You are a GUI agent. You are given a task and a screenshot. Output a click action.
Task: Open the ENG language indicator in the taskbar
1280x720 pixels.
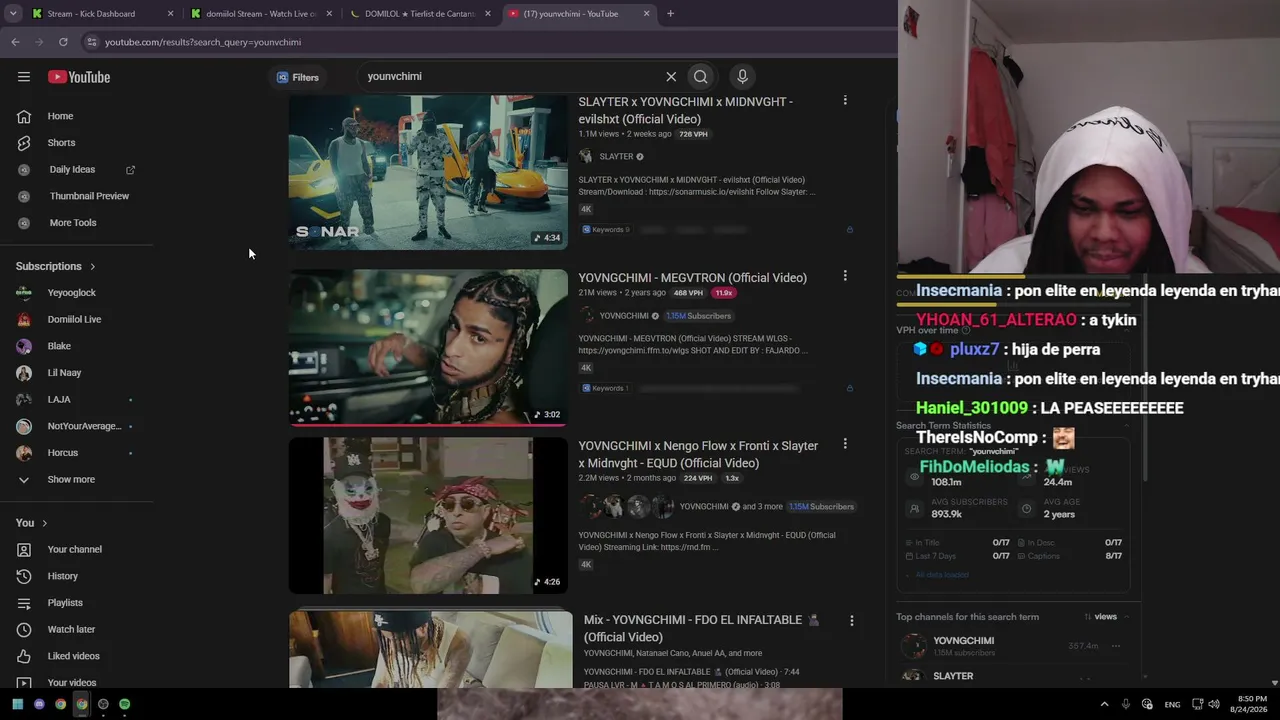(1172, 704)
